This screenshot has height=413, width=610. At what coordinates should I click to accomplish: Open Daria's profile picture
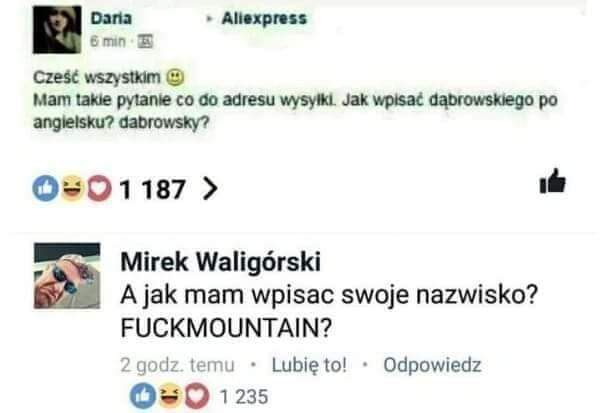point(57,30)
